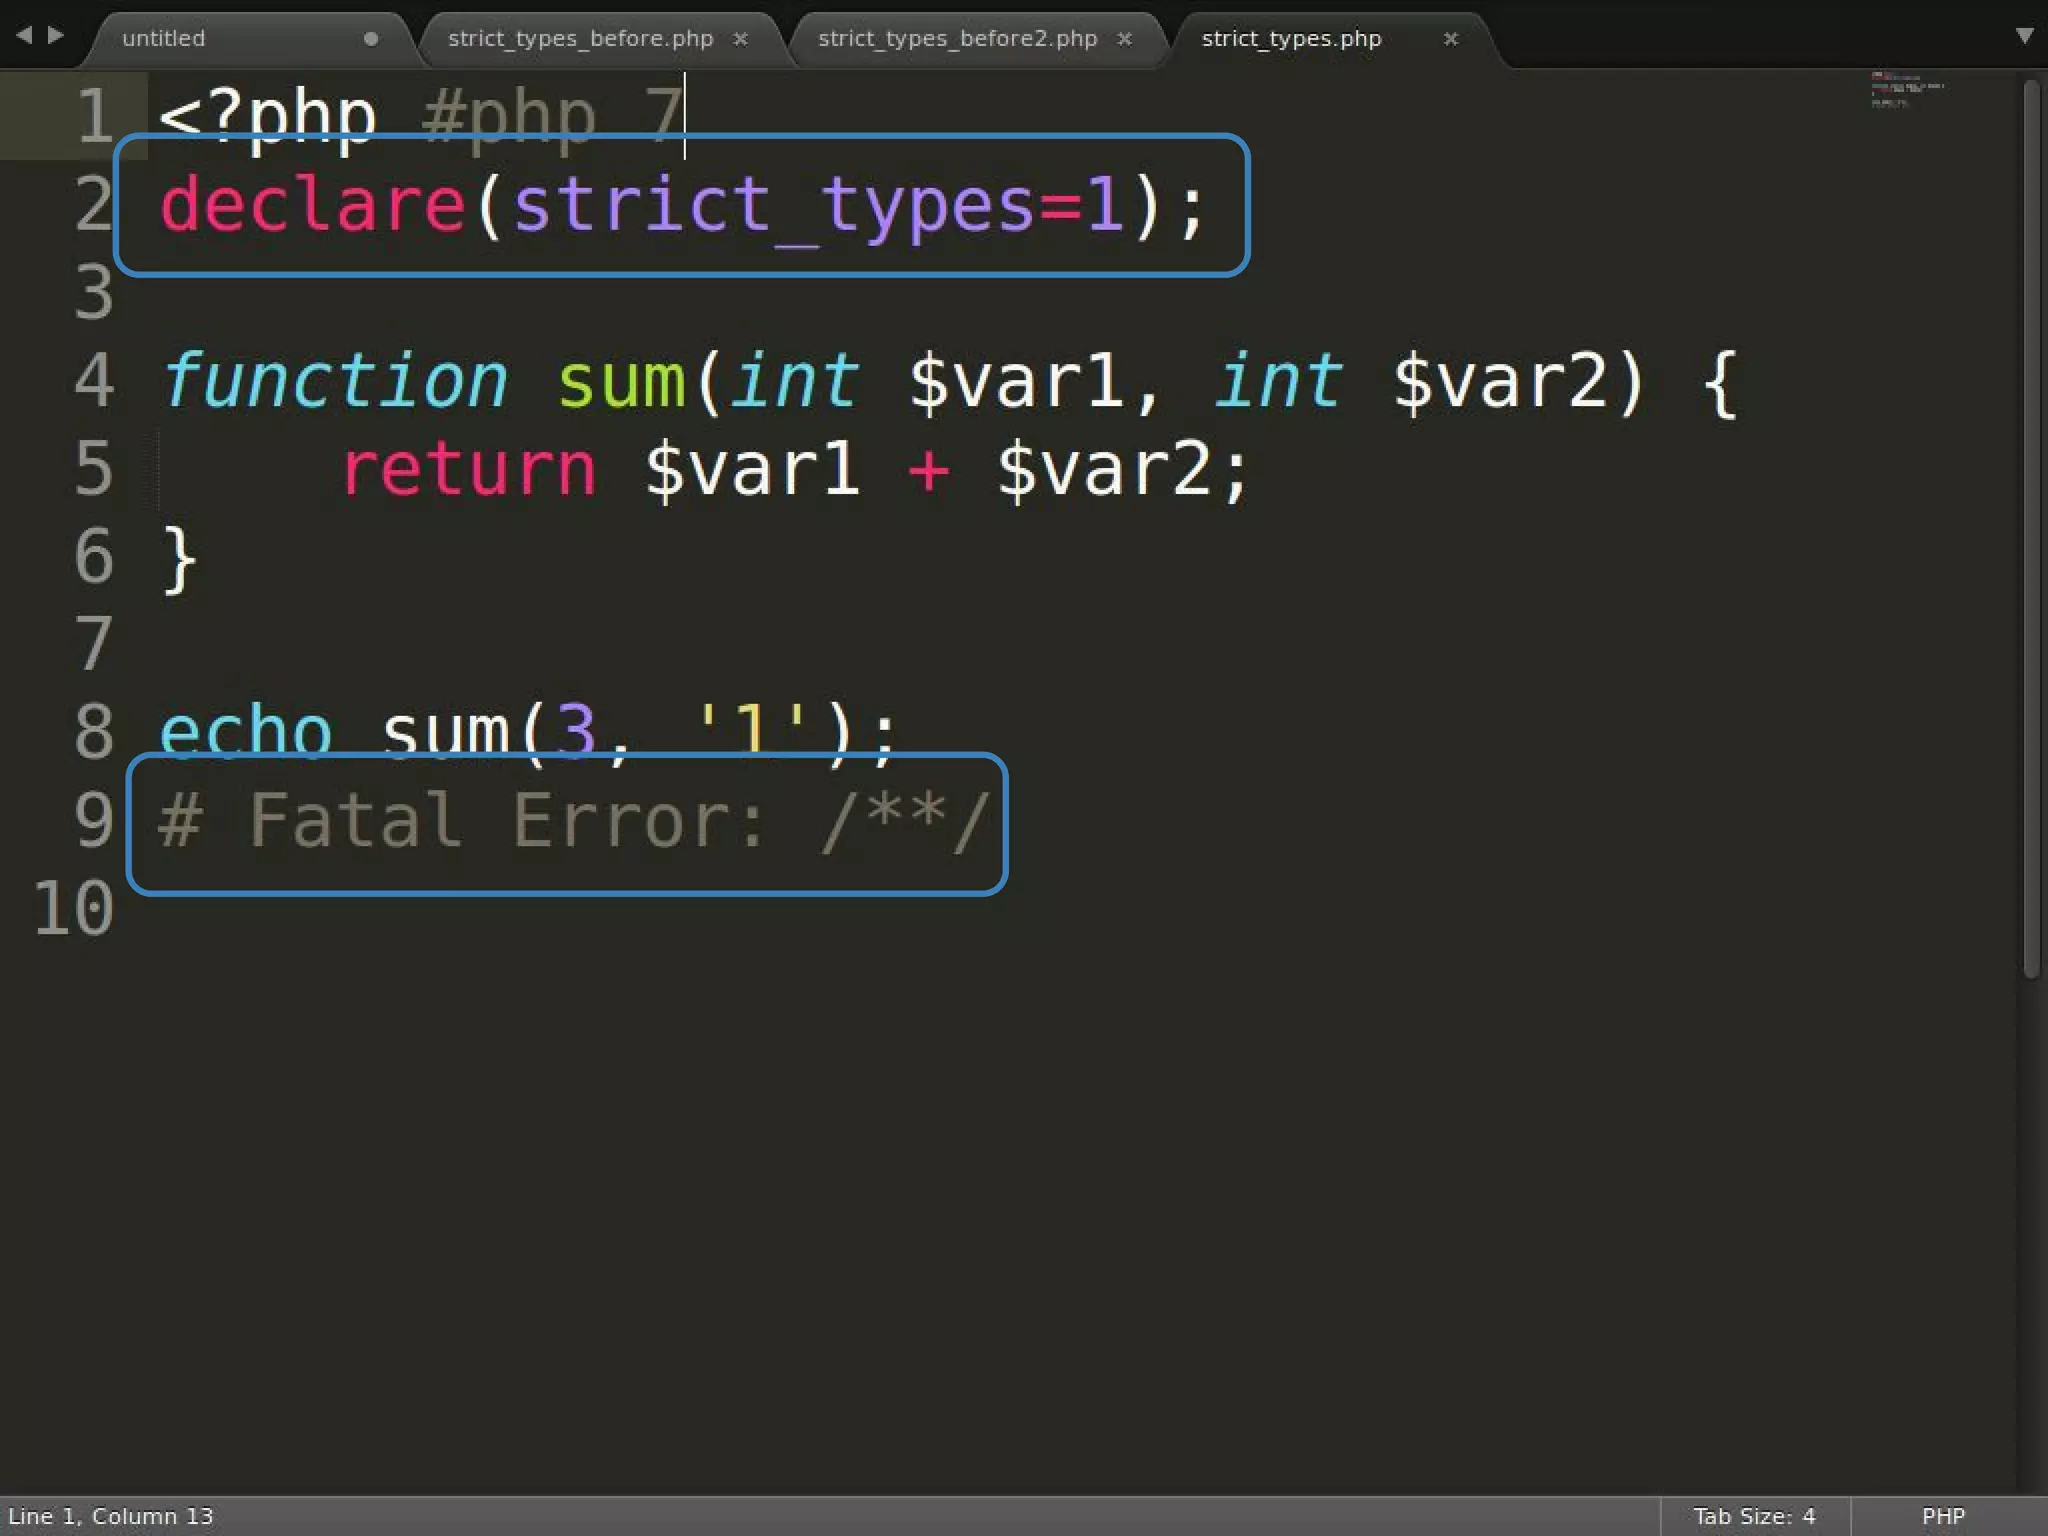
Task: Click the unsaved dot on untitled tab
Action: pos(371,39)
